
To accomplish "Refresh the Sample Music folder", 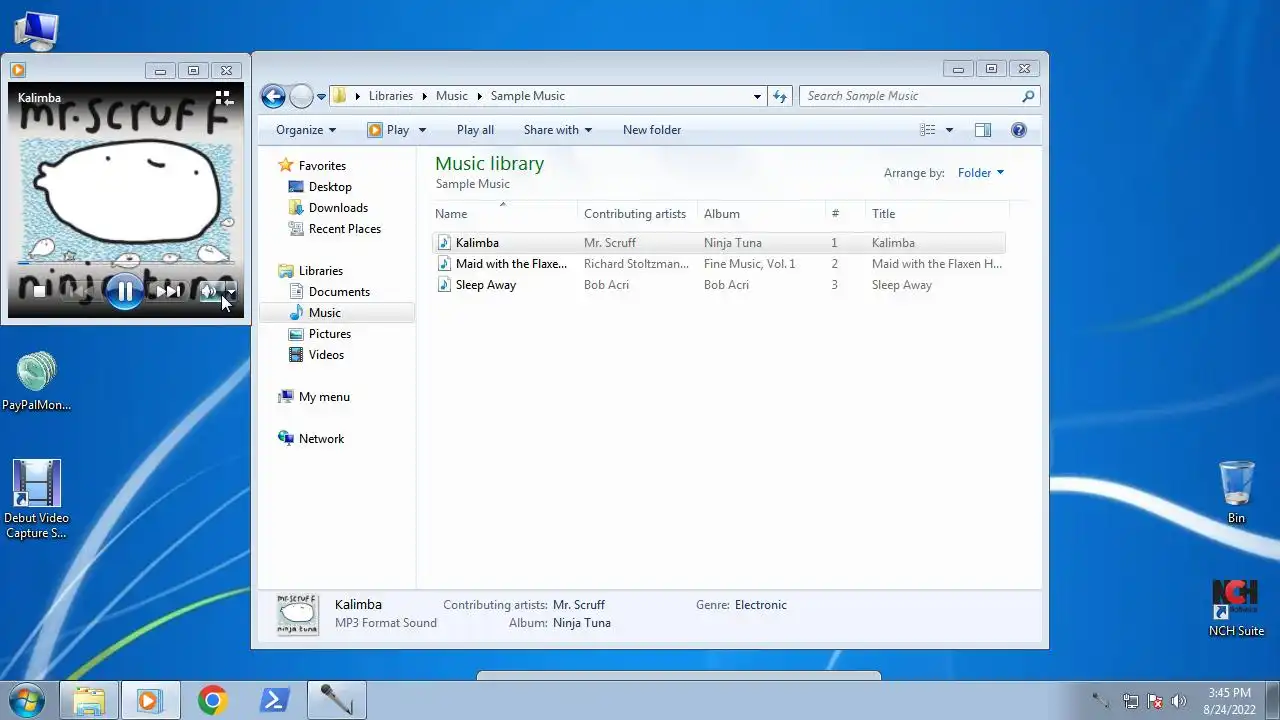I will pos(780,96).
